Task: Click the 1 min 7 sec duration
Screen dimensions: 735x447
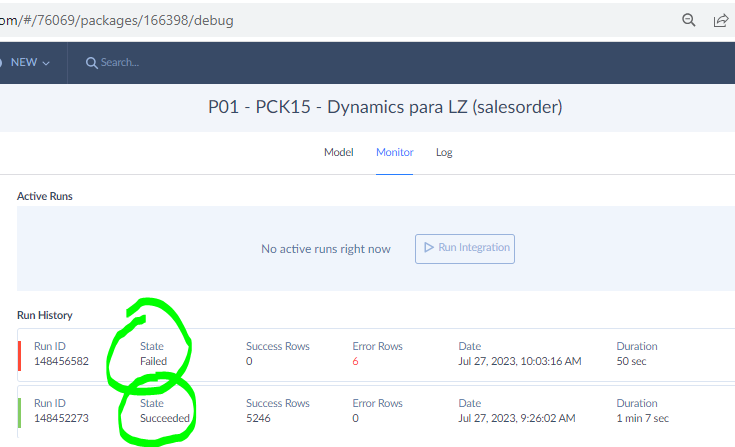Action: (x=642, y=418)
